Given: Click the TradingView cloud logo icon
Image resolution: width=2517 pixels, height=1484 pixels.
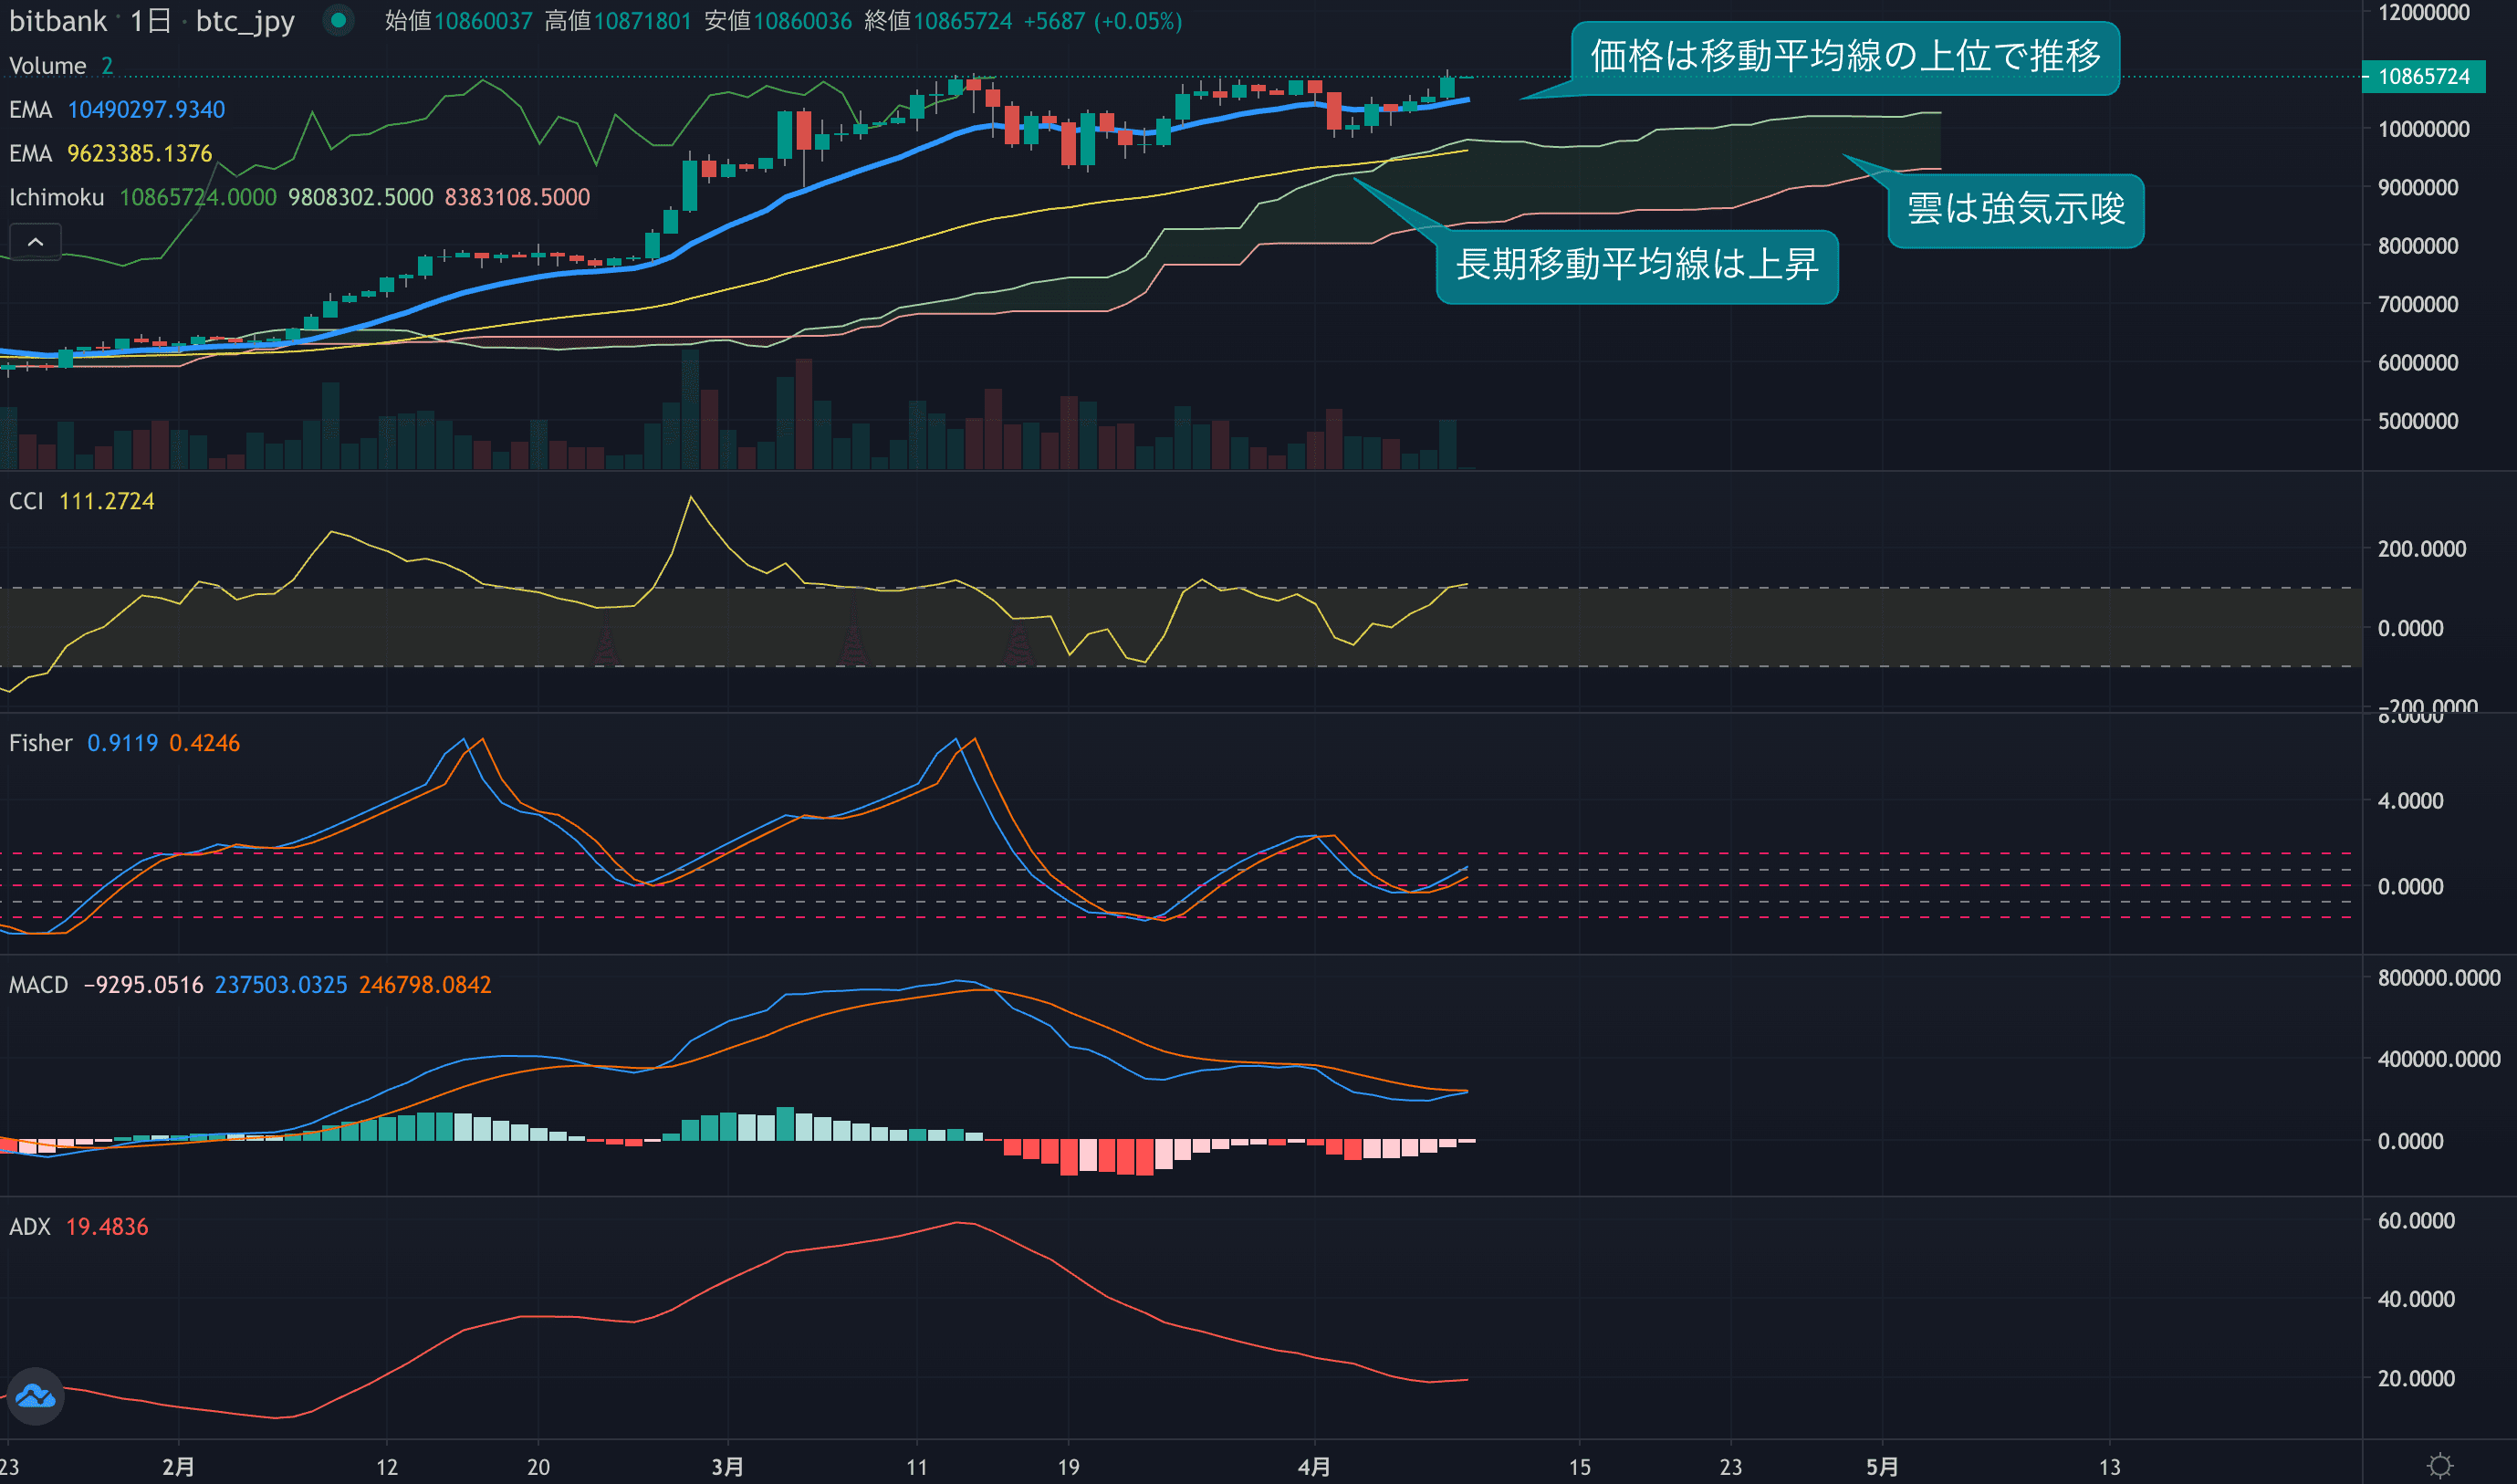Looking at the screenshot, I should (x=35, y=1395).
